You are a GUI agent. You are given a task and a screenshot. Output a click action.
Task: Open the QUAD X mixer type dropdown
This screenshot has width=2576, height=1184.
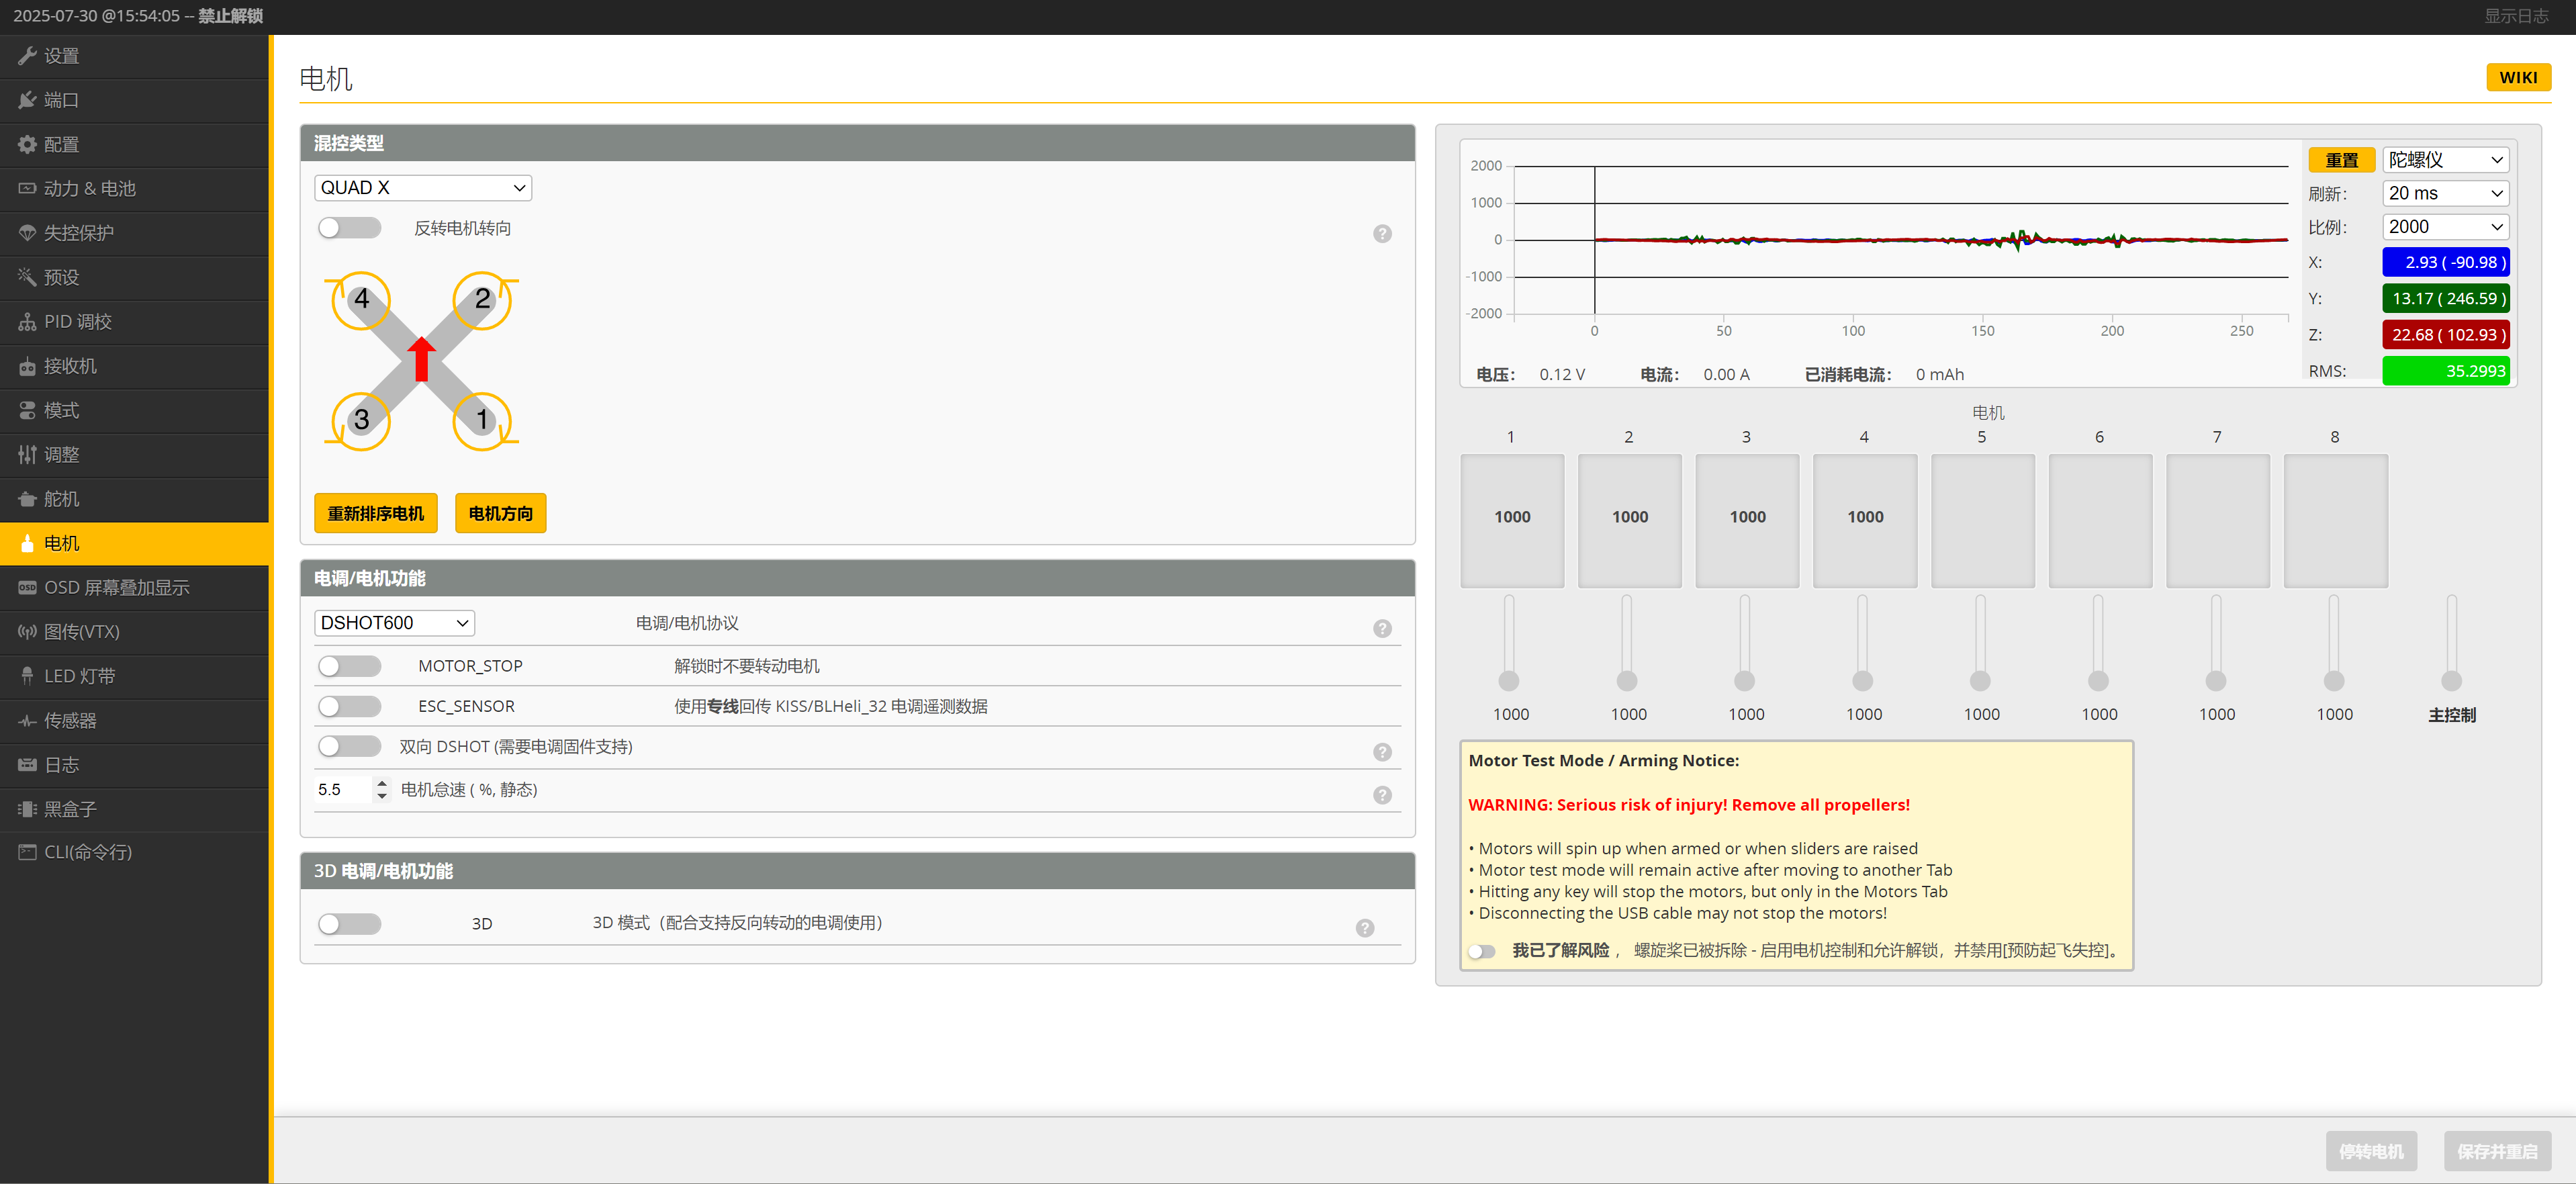[422, 188]
